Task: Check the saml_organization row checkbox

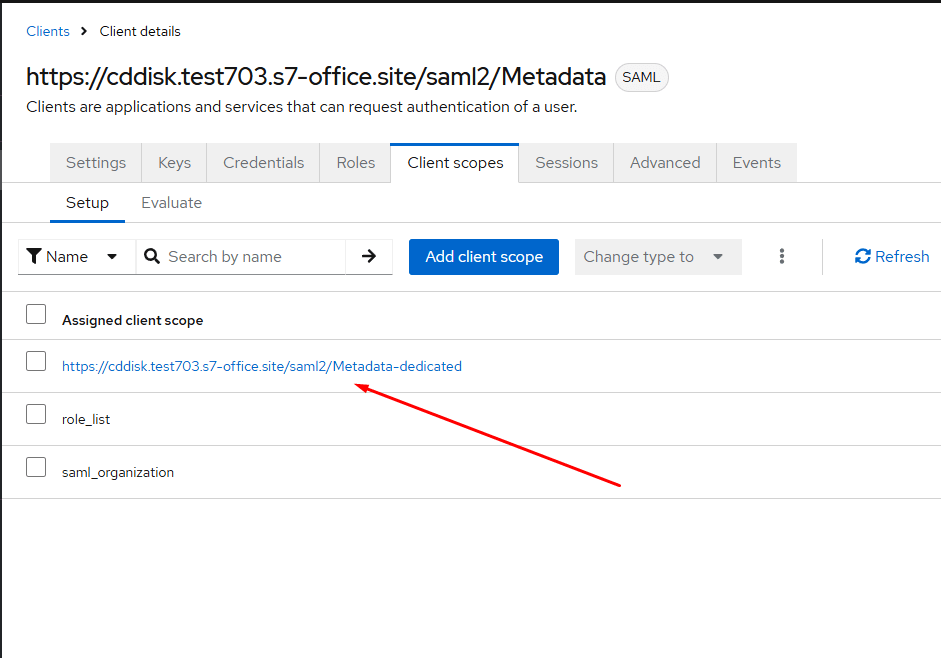Action: 36,466
